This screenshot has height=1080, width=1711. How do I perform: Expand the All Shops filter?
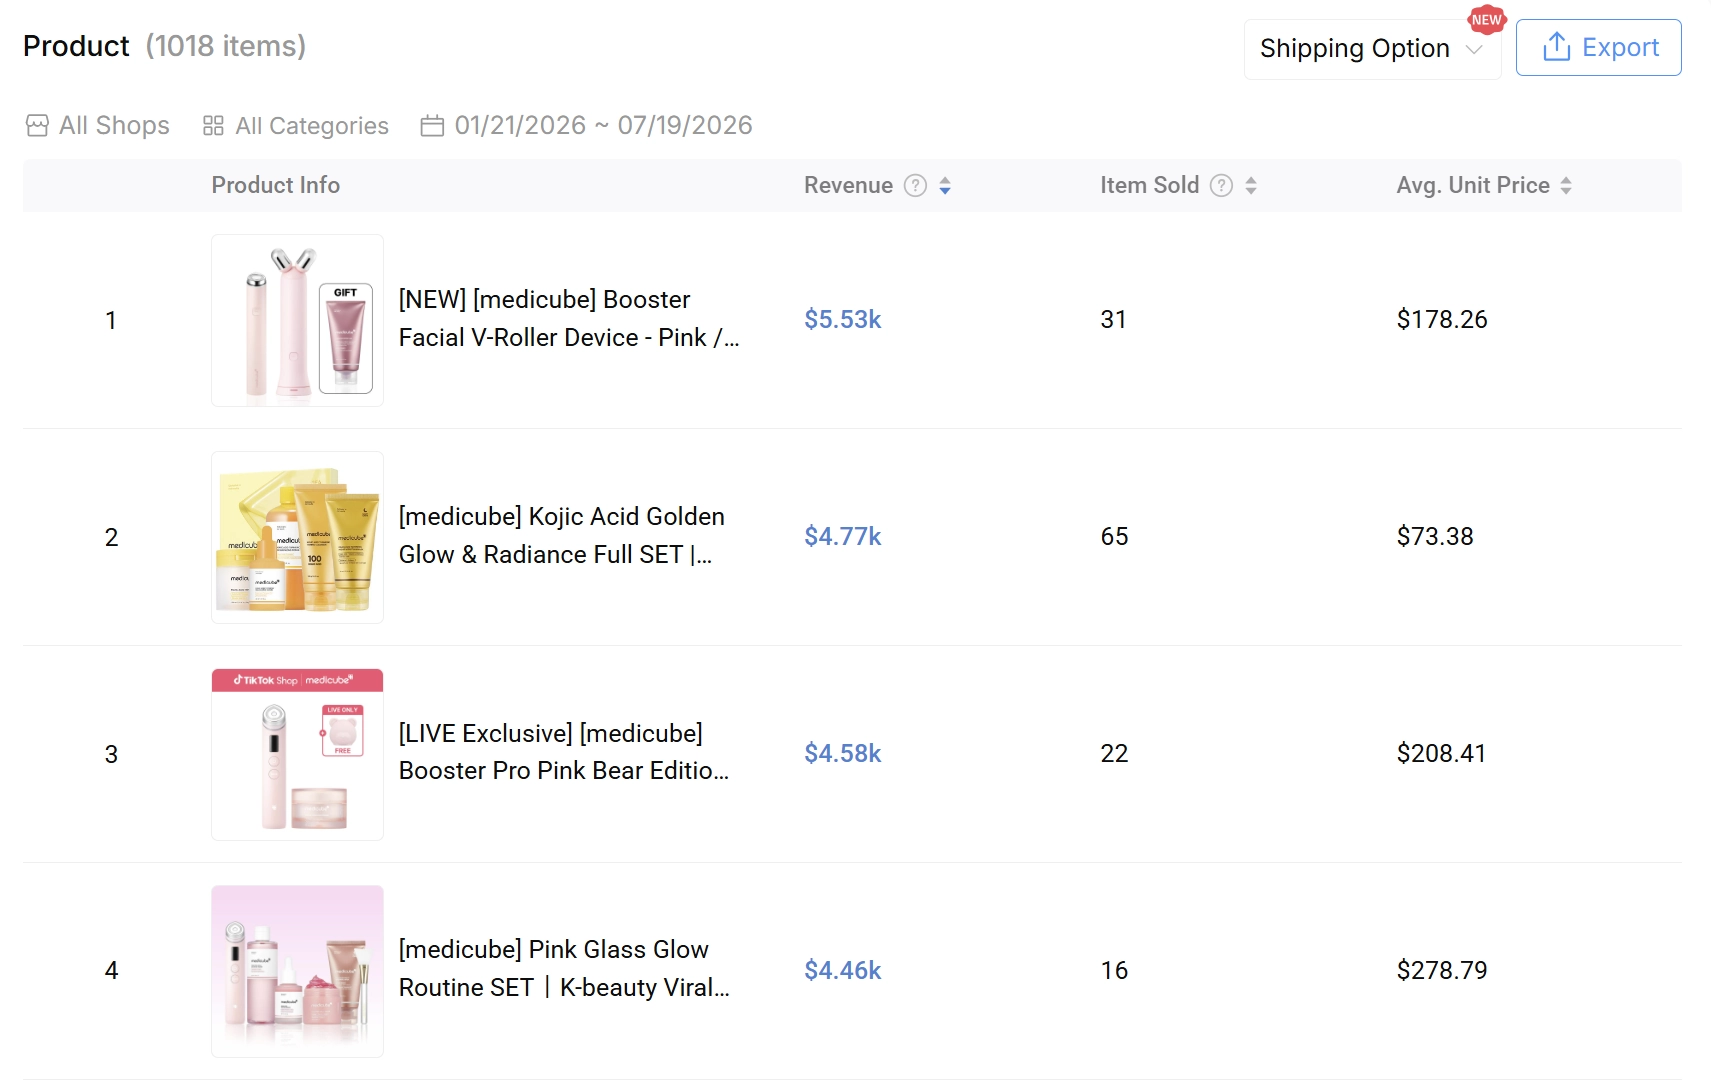tap(97, 126)
